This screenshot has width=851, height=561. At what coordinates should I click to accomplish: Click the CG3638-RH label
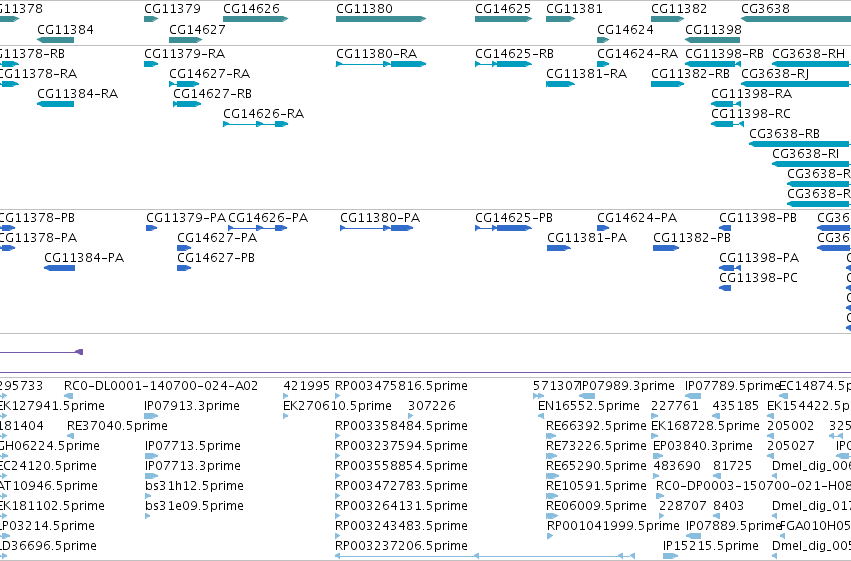click(x=809, y=54)
